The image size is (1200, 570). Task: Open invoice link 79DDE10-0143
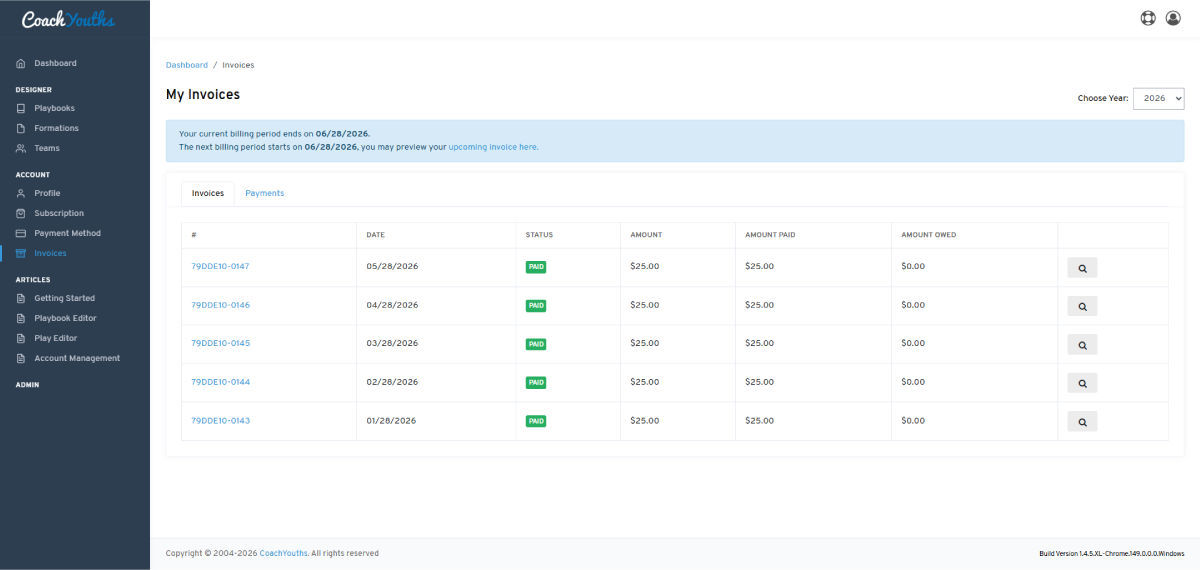(220, 420)
